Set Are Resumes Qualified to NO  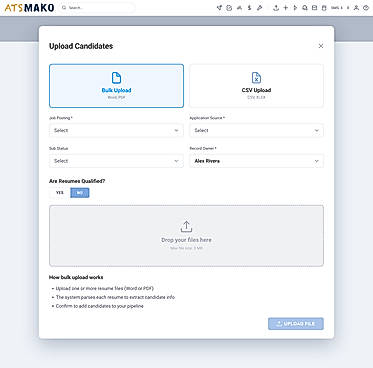pos(80,193)
